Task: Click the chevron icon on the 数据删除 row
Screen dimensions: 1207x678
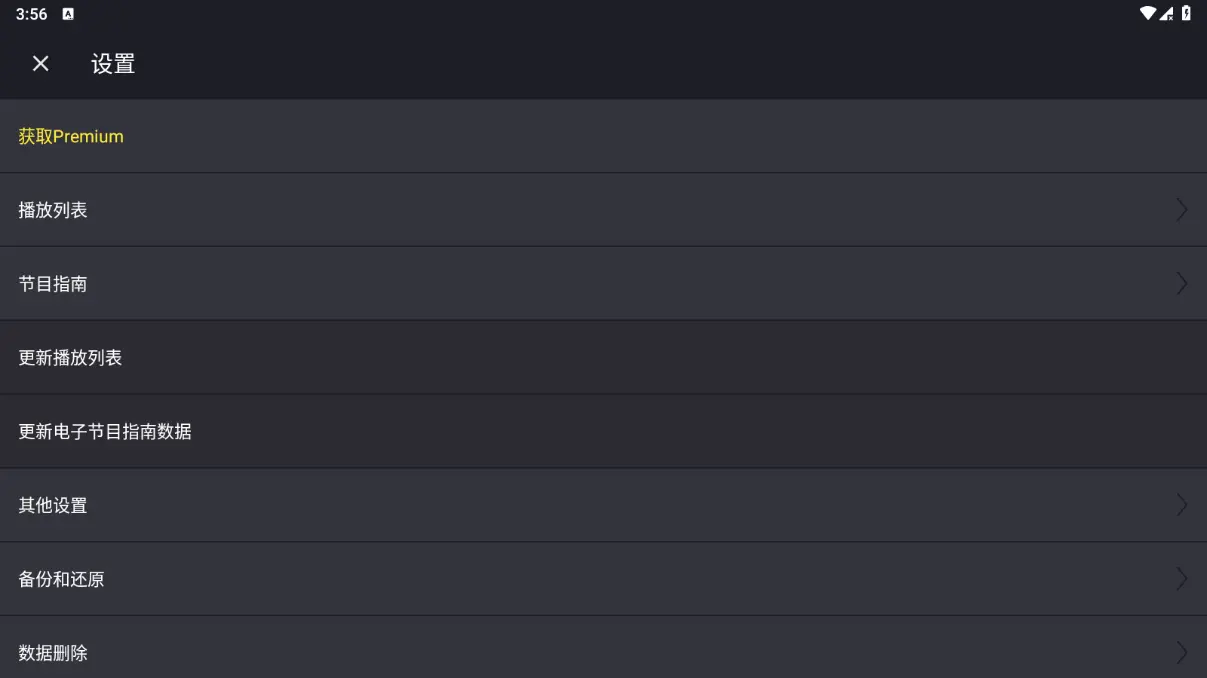Action: (x=1182, y=653)
